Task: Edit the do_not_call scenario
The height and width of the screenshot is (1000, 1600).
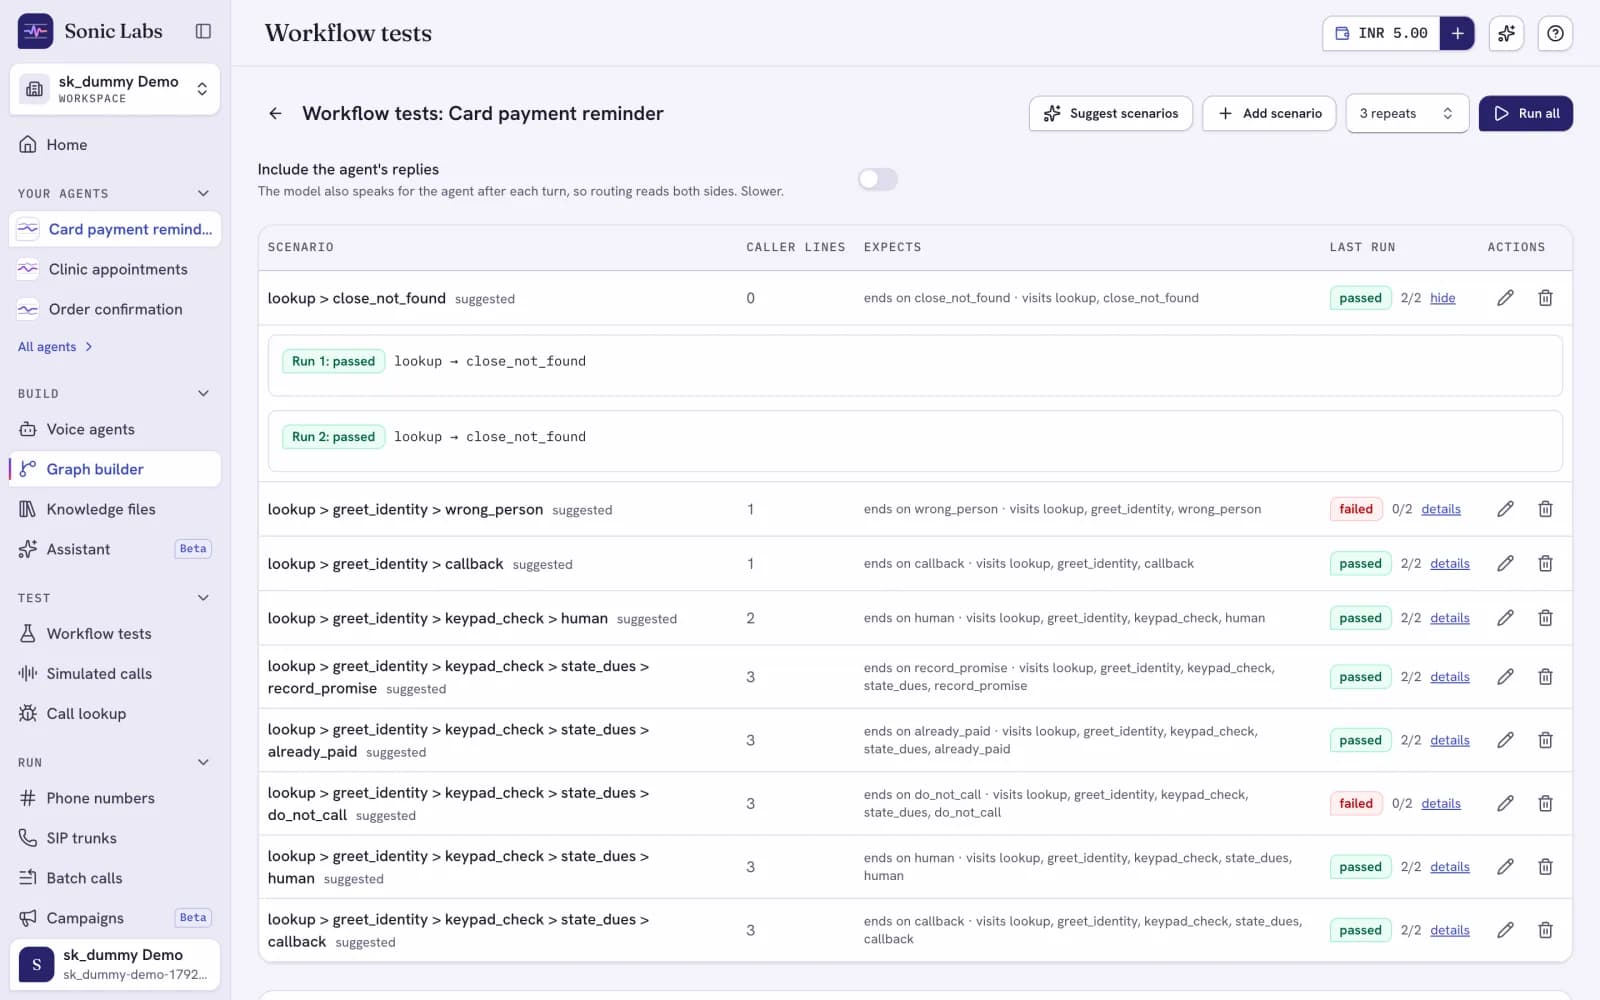Action: click(1505, 804)
